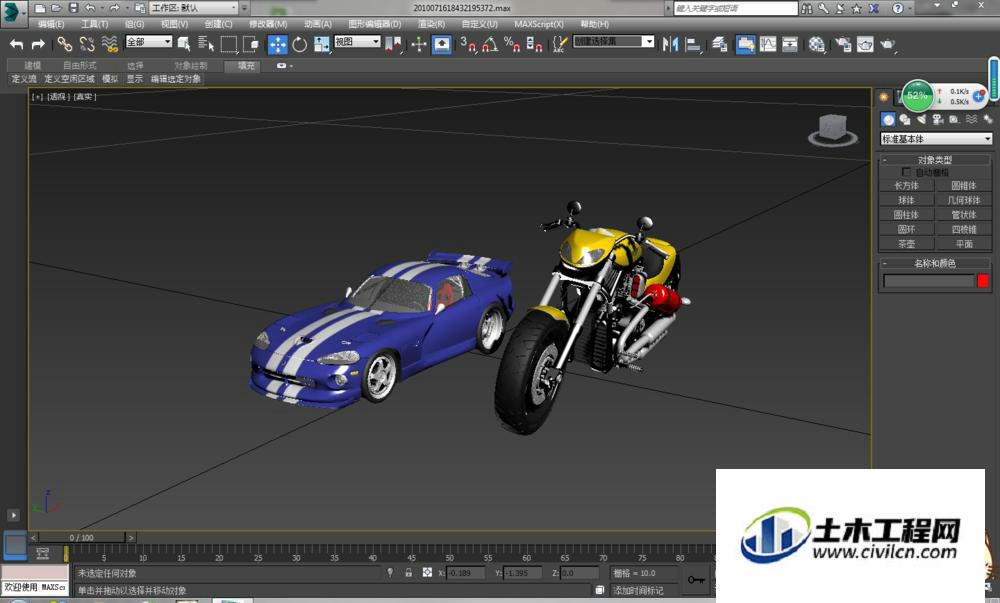Open the 渲染(R) menu
1000x603 pixels.
(432, 24)
